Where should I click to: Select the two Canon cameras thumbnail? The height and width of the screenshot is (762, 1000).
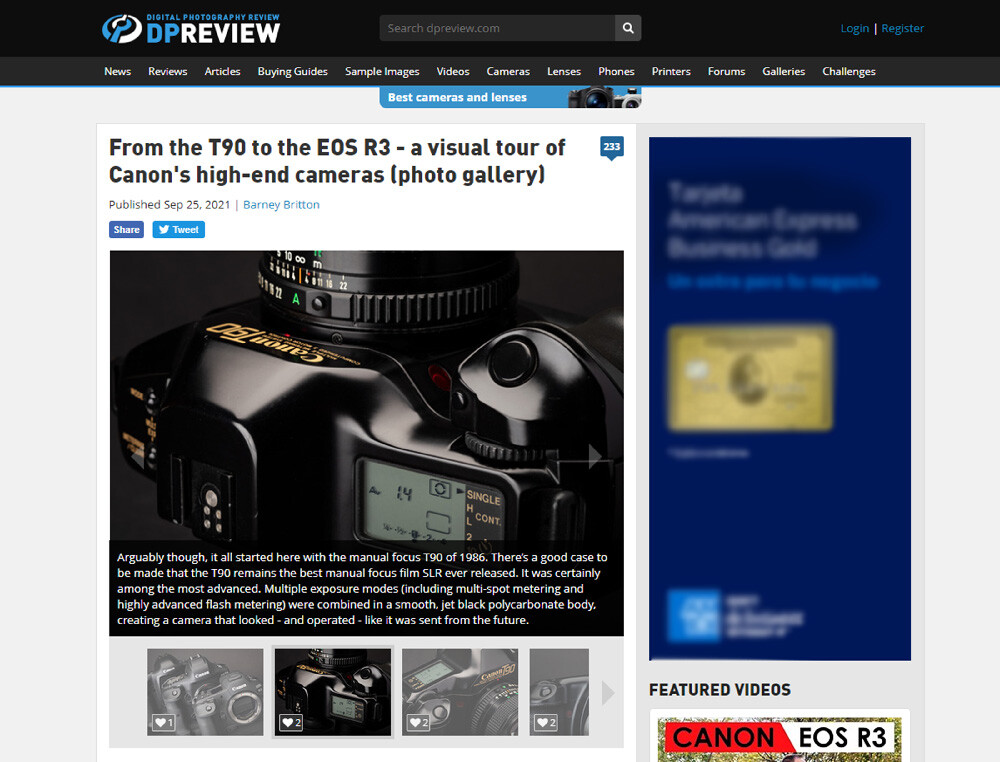[205, 691]
